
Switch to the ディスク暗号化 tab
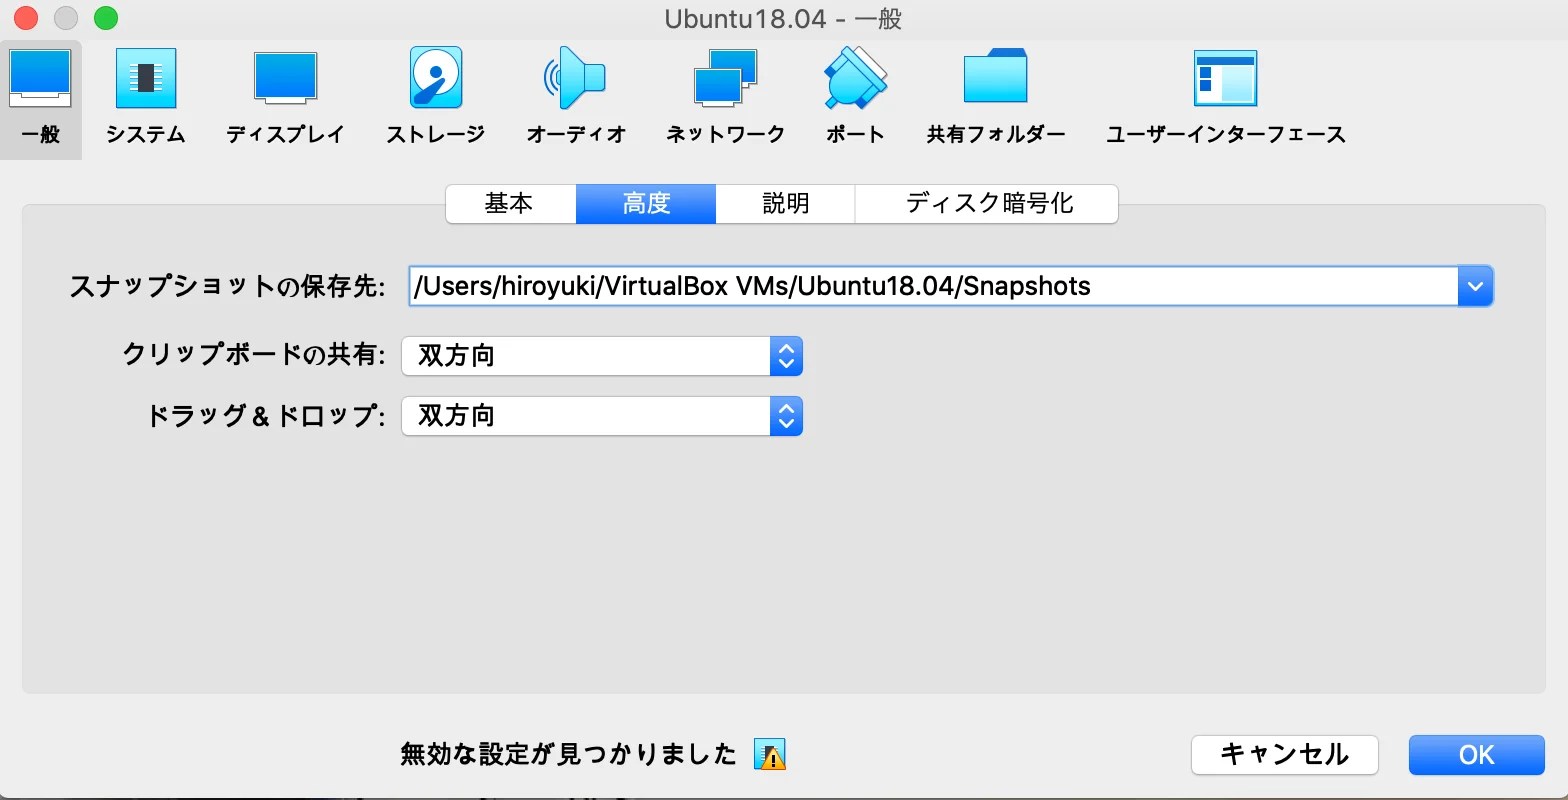(987, 204)
